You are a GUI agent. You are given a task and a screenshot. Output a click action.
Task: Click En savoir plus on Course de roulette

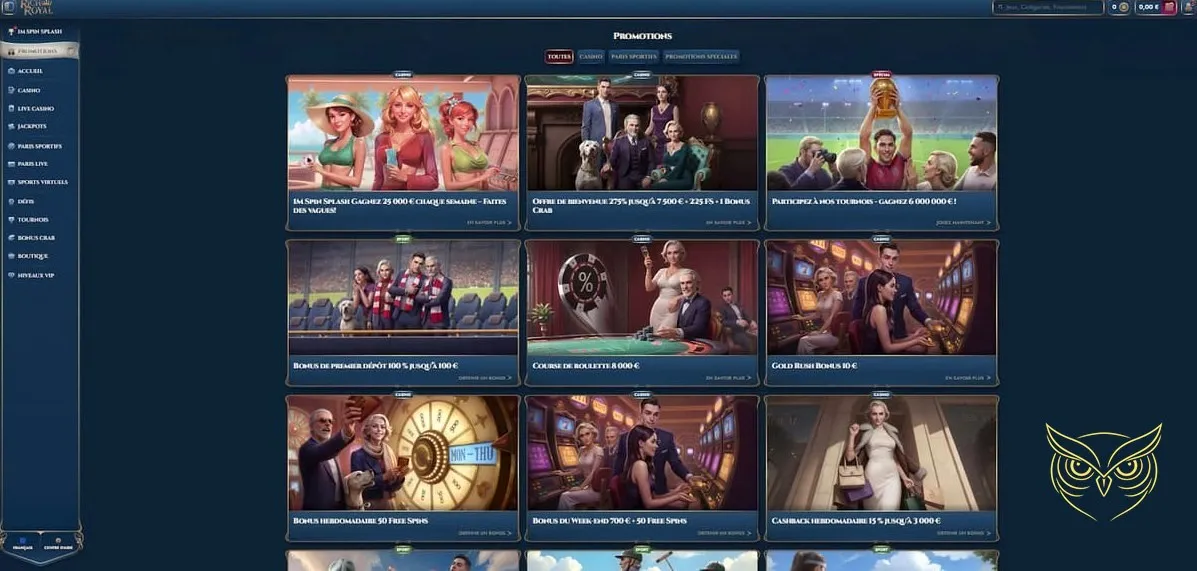(727, 378)
